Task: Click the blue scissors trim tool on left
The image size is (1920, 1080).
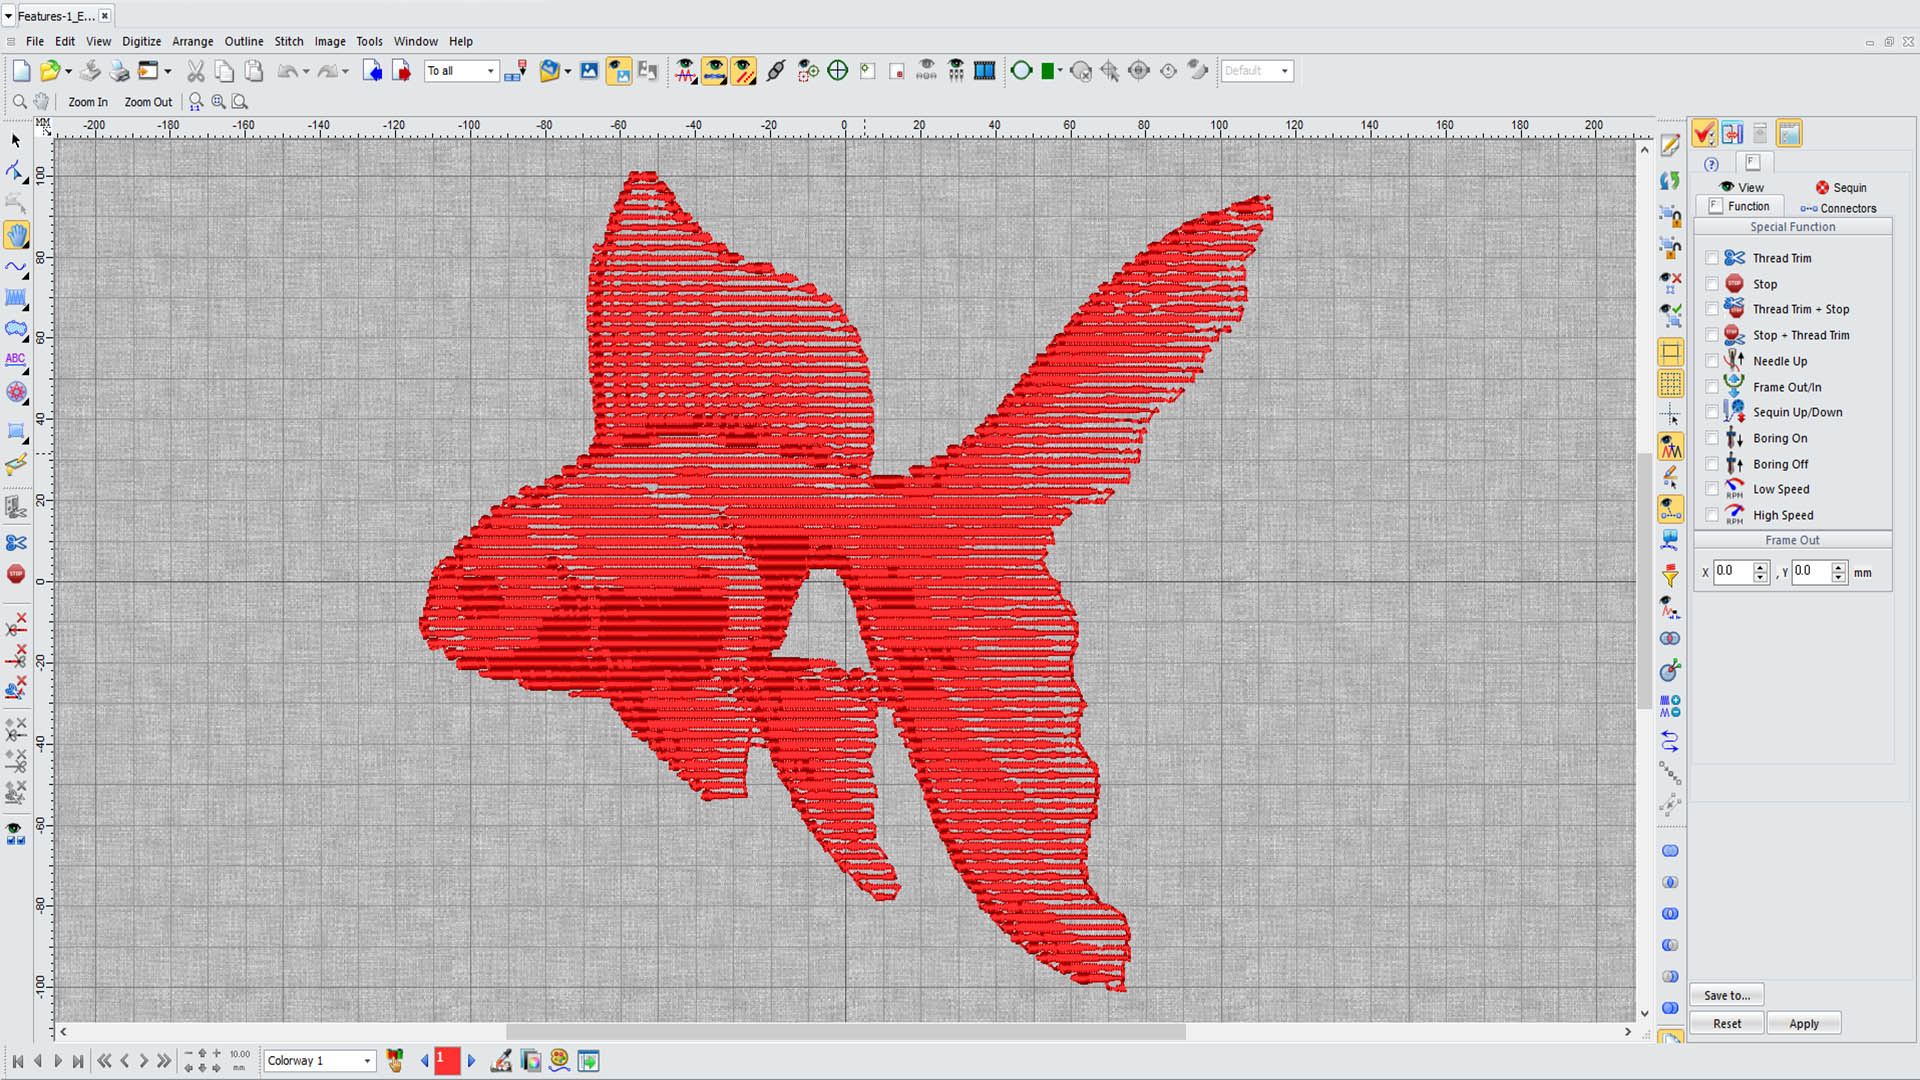Action: 16,543
